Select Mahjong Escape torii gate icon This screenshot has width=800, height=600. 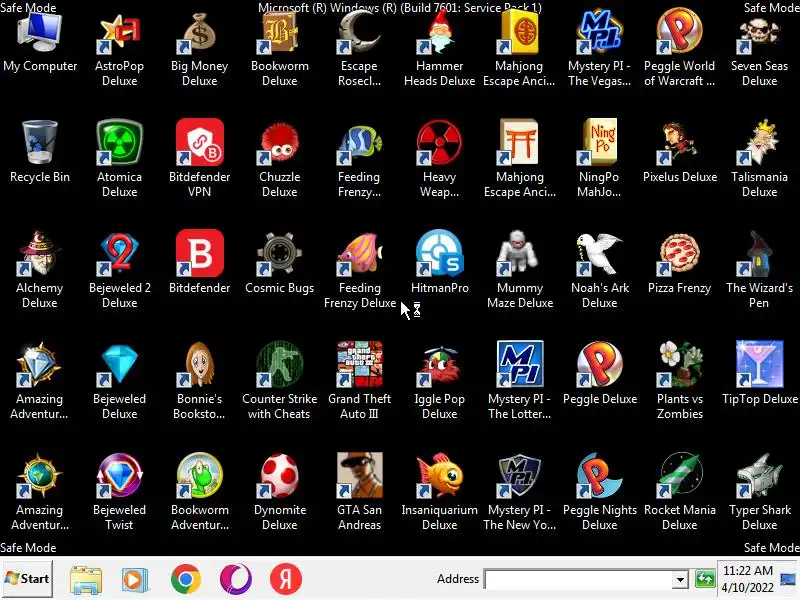coord(519,159)
